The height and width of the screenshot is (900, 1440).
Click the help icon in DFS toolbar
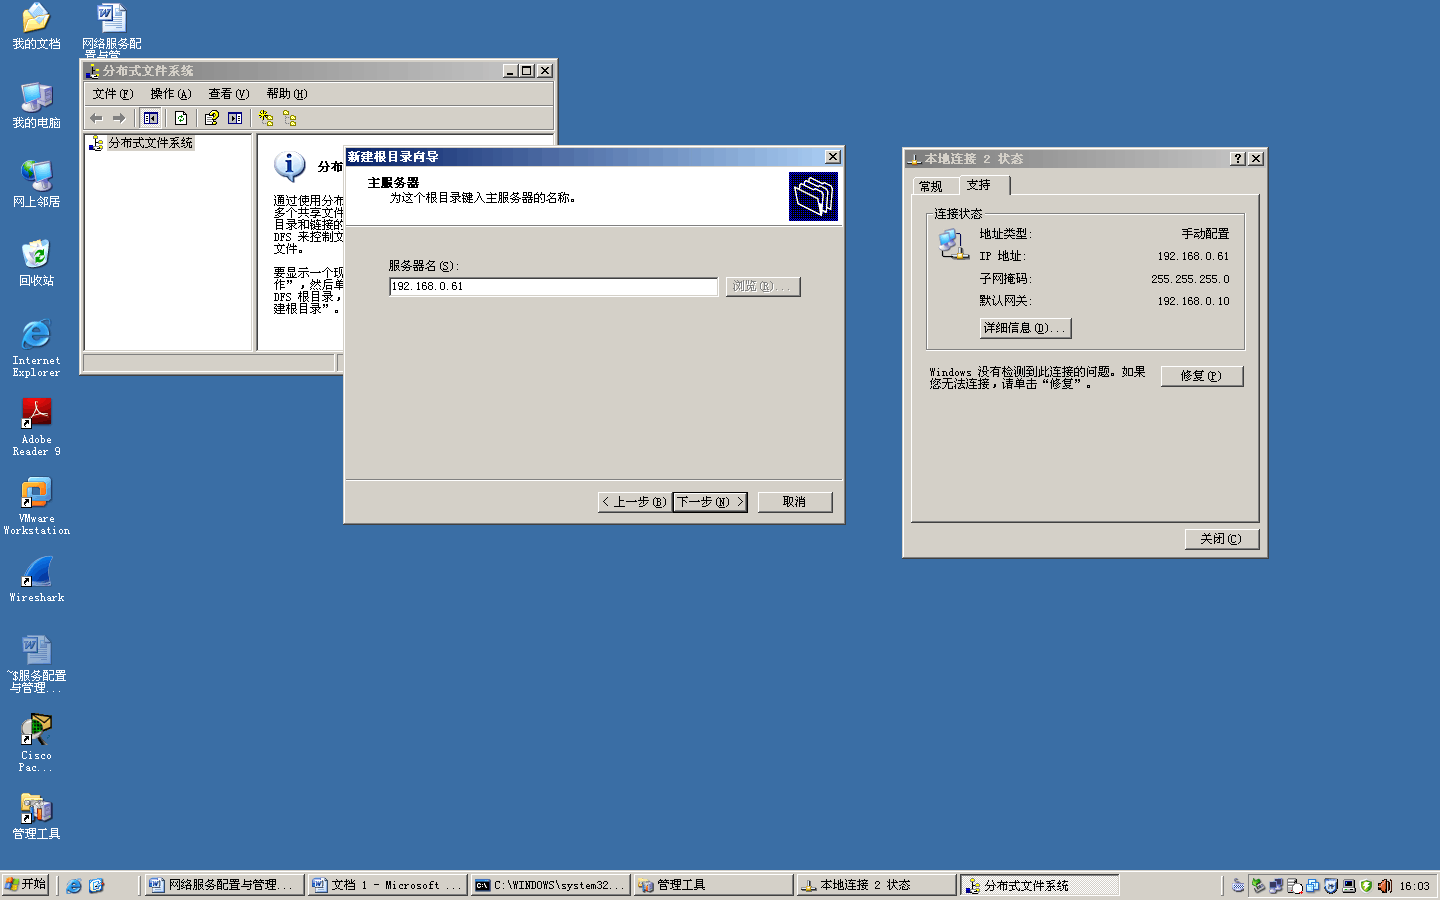(x=212, y=118)
